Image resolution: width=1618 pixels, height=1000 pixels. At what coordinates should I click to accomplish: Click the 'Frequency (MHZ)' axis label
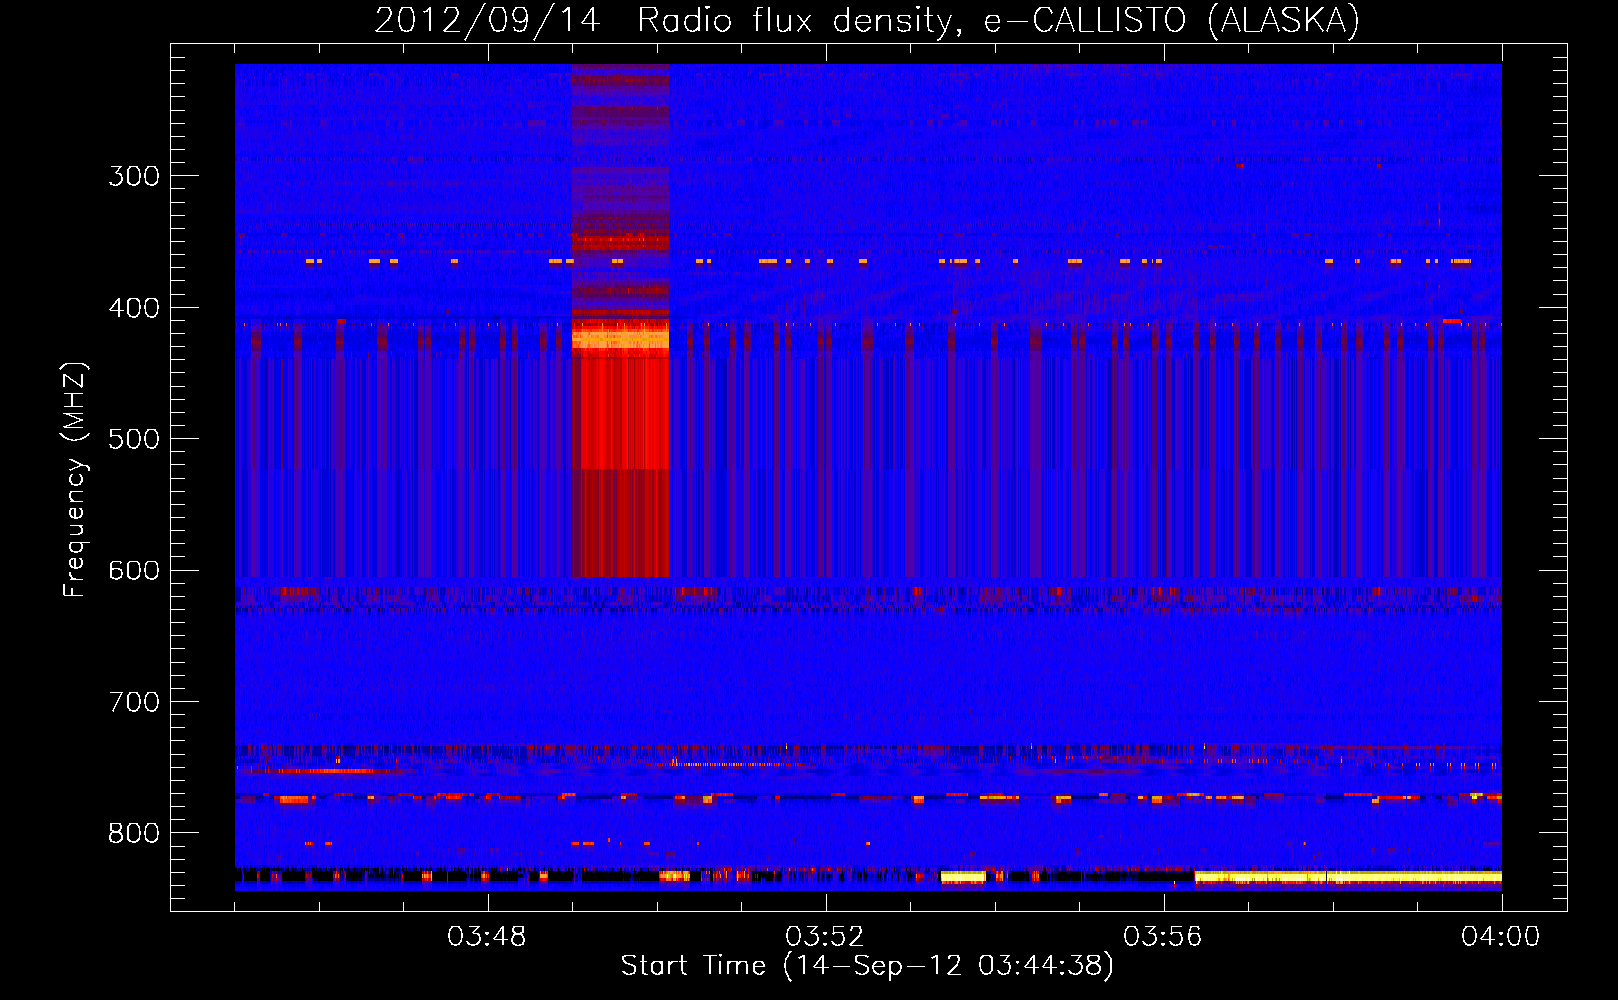click(75, 480)
